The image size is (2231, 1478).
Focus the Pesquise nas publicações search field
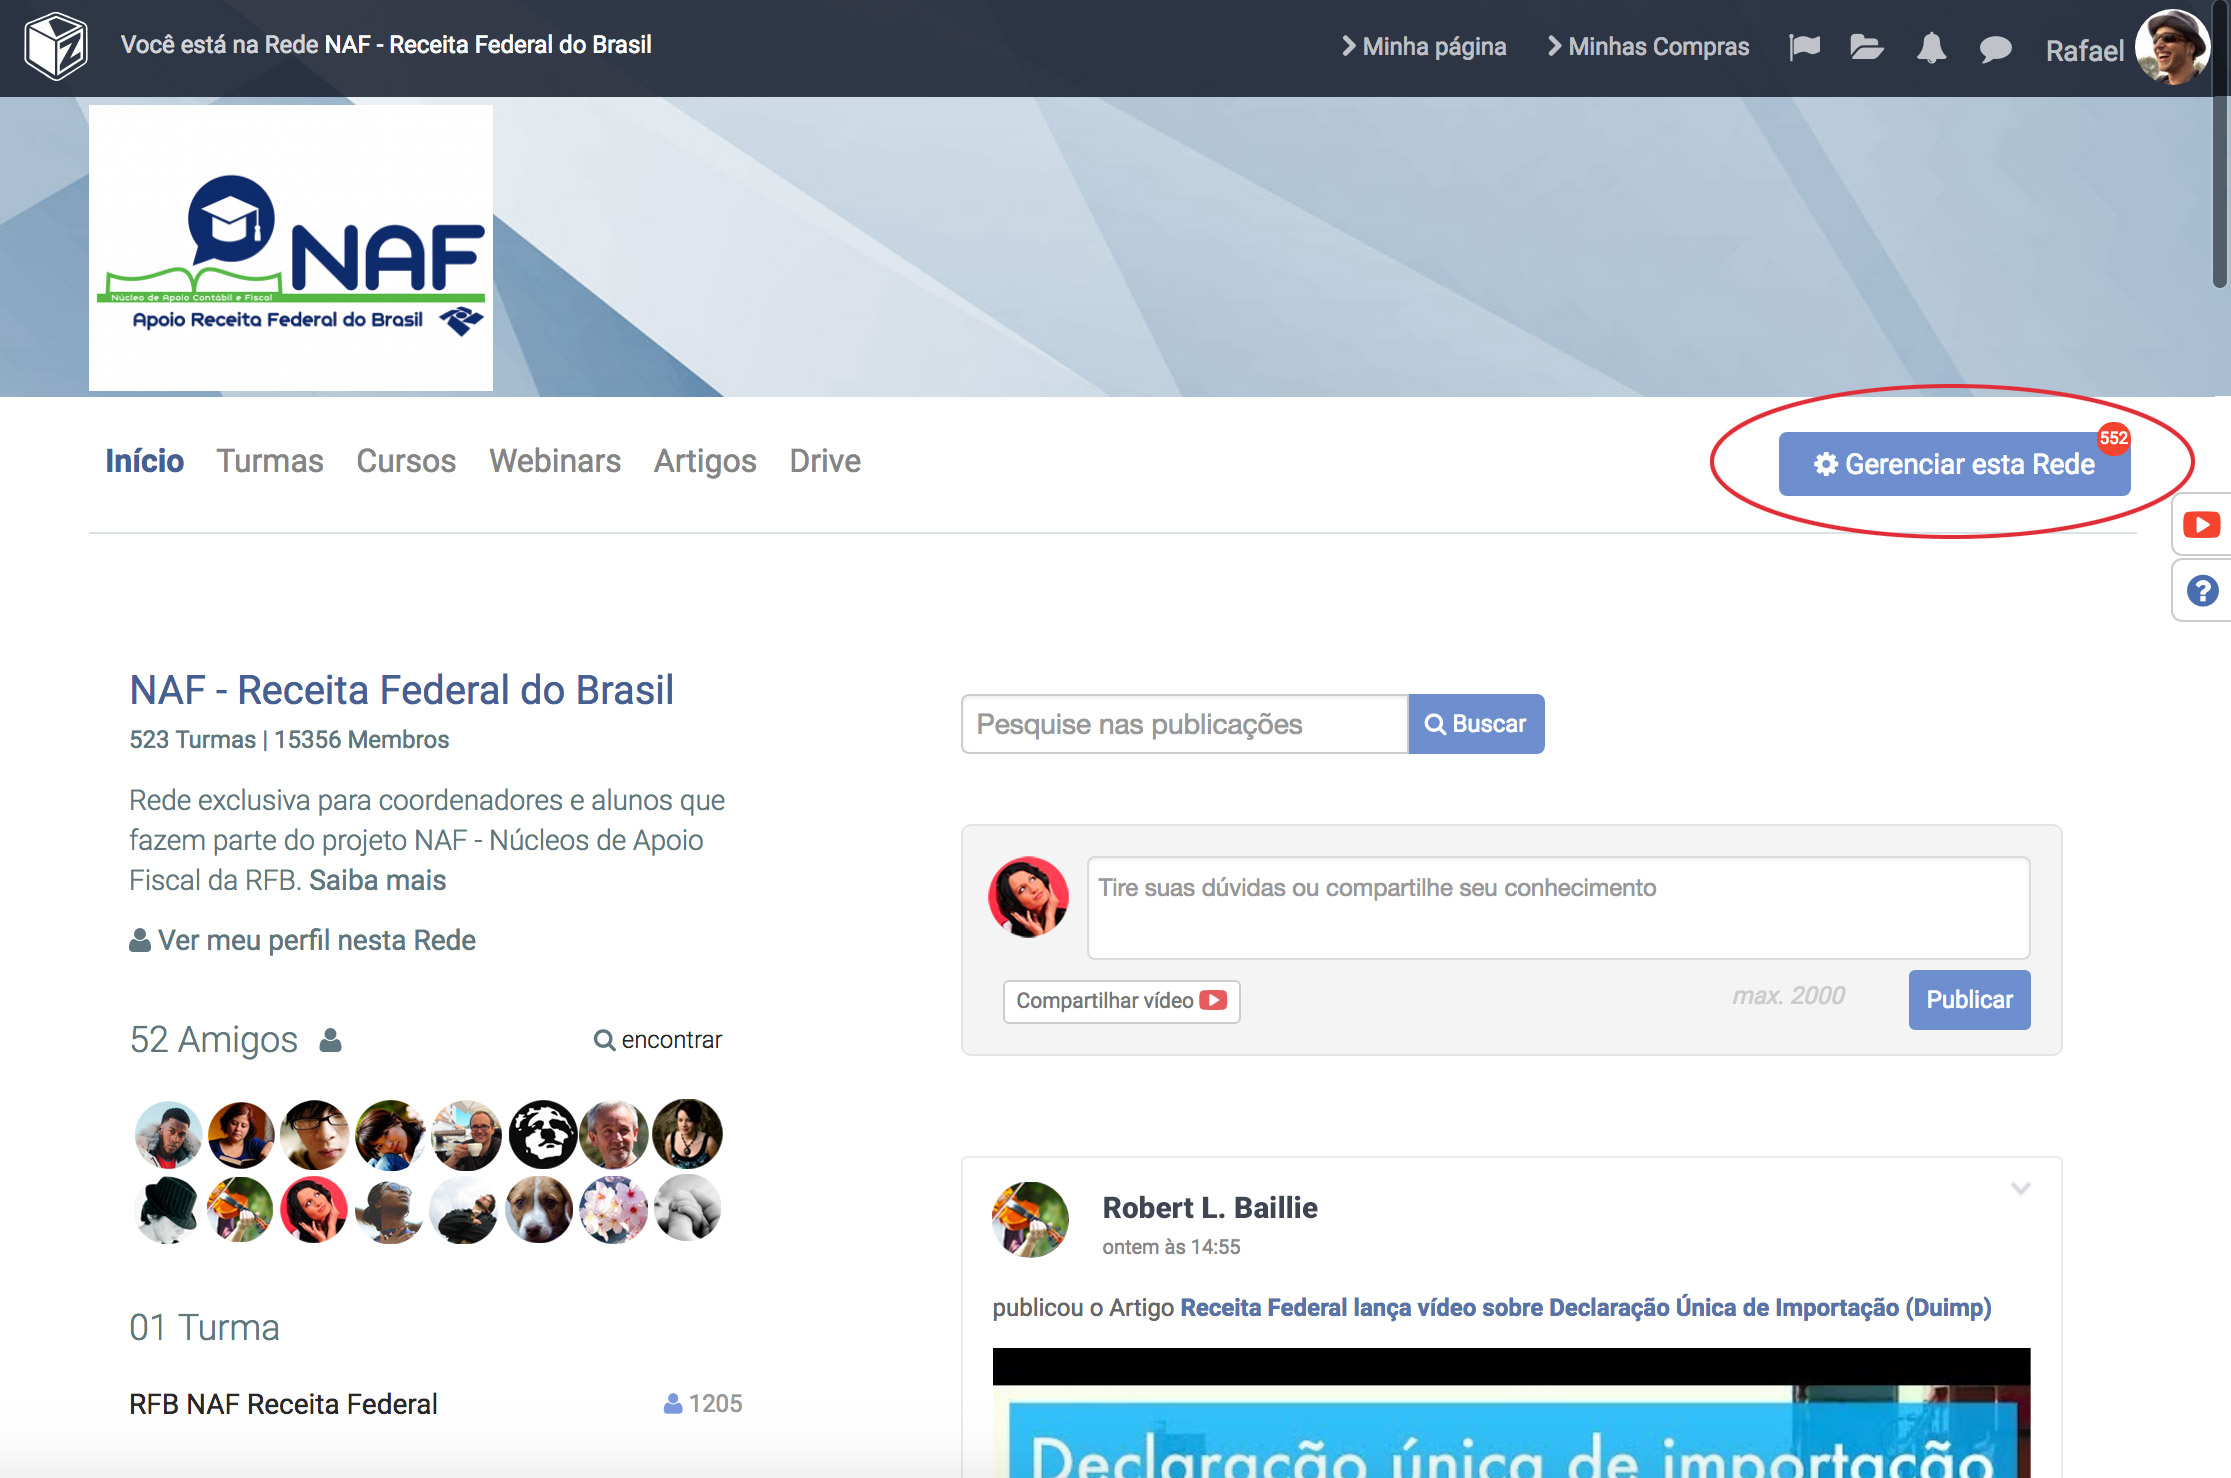pyautogui.click(x=1184, y=724)
